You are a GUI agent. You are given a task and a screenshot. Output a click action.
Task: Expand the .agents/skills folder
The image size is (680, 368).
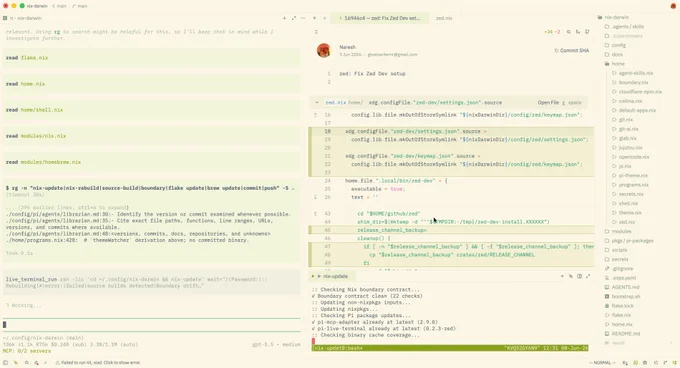(x=624, y=27)
